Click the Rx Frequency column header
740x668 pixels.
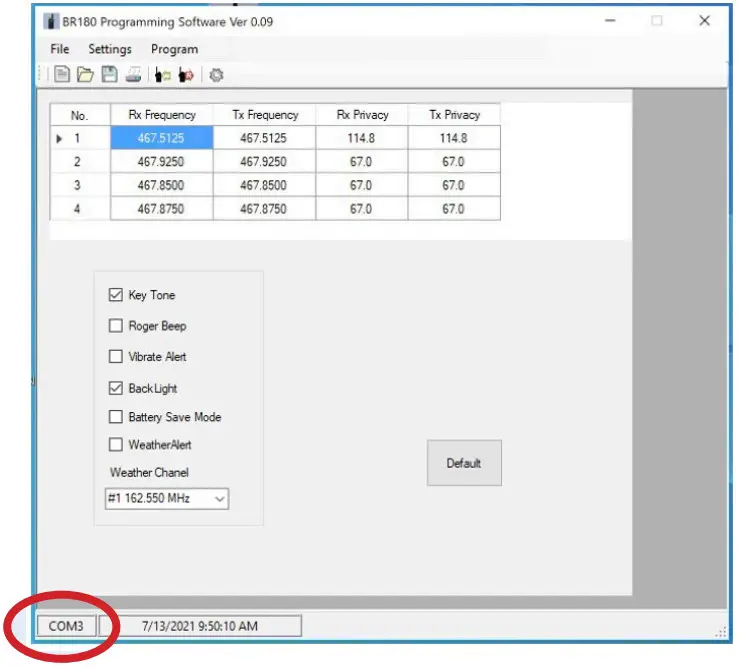[x=162, y=115]
